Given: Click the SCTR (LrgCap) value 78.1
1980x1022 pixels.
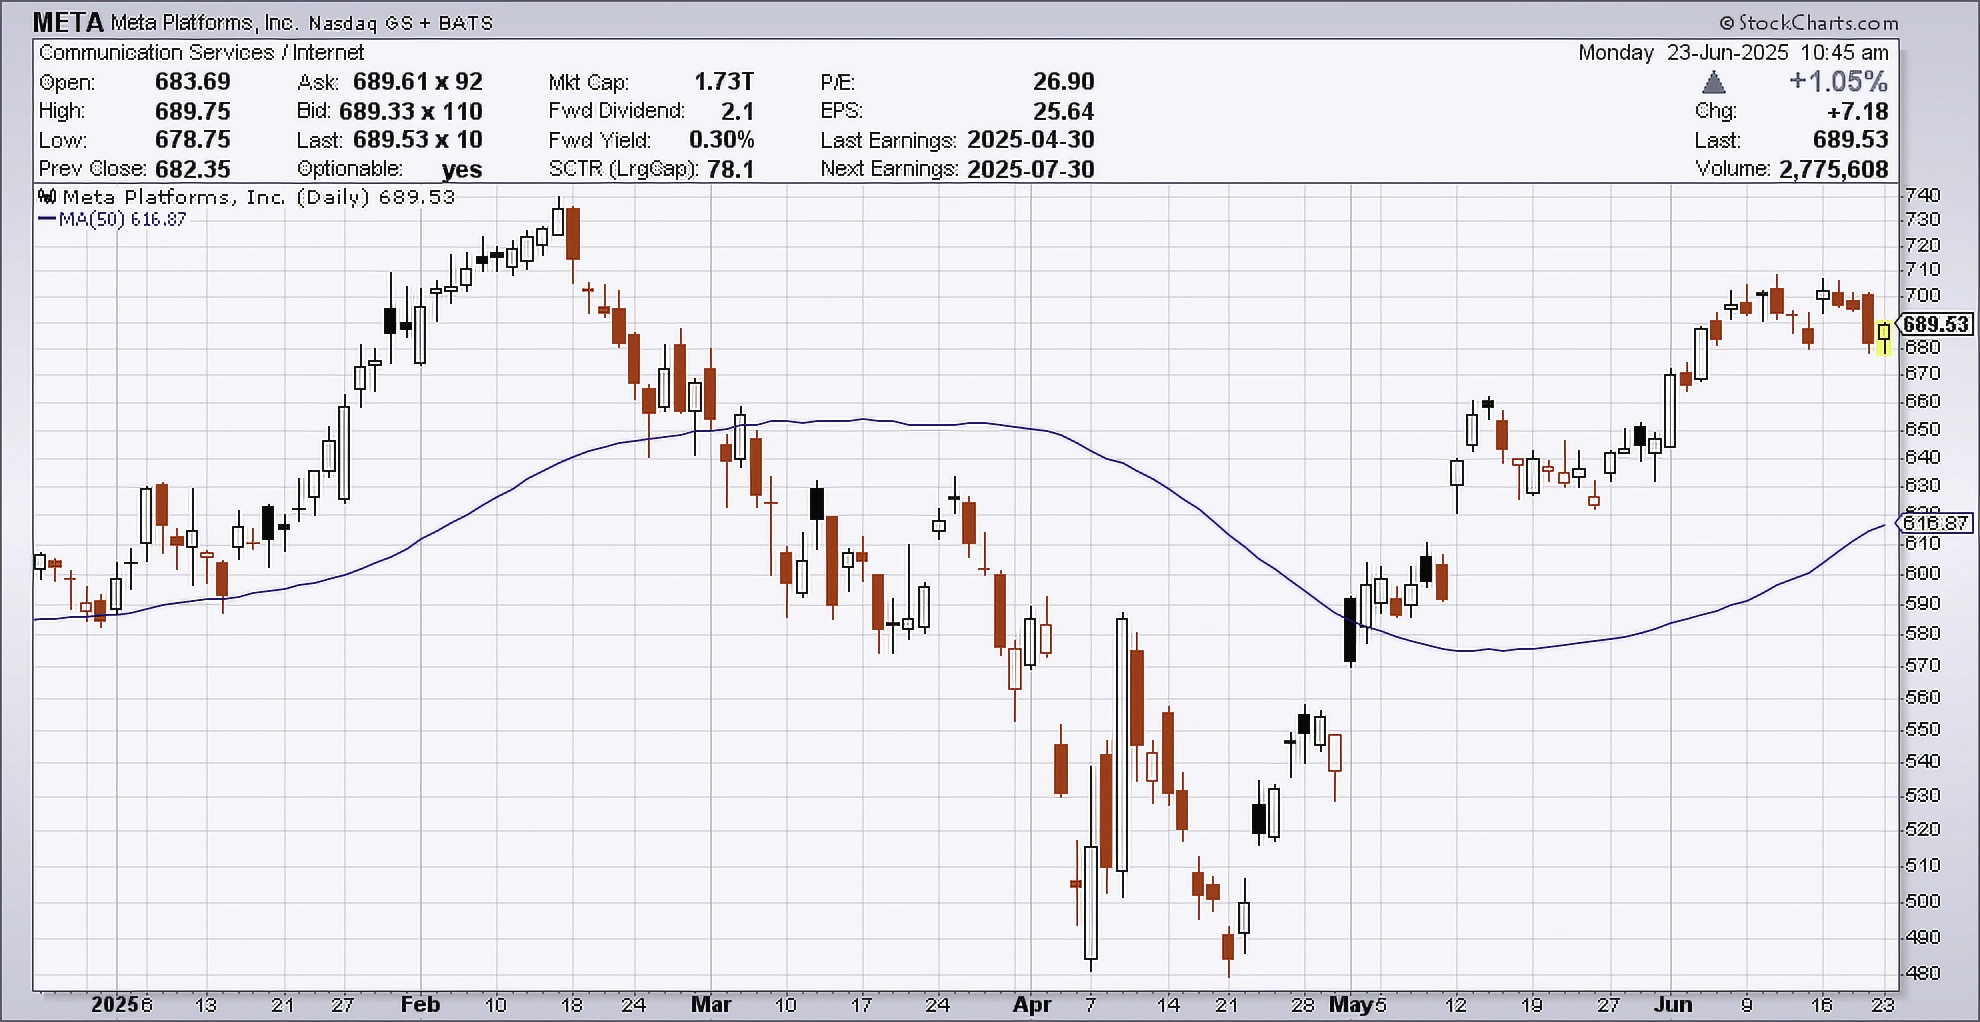Looking at the screenshot, I should click(x=730, y=169).
